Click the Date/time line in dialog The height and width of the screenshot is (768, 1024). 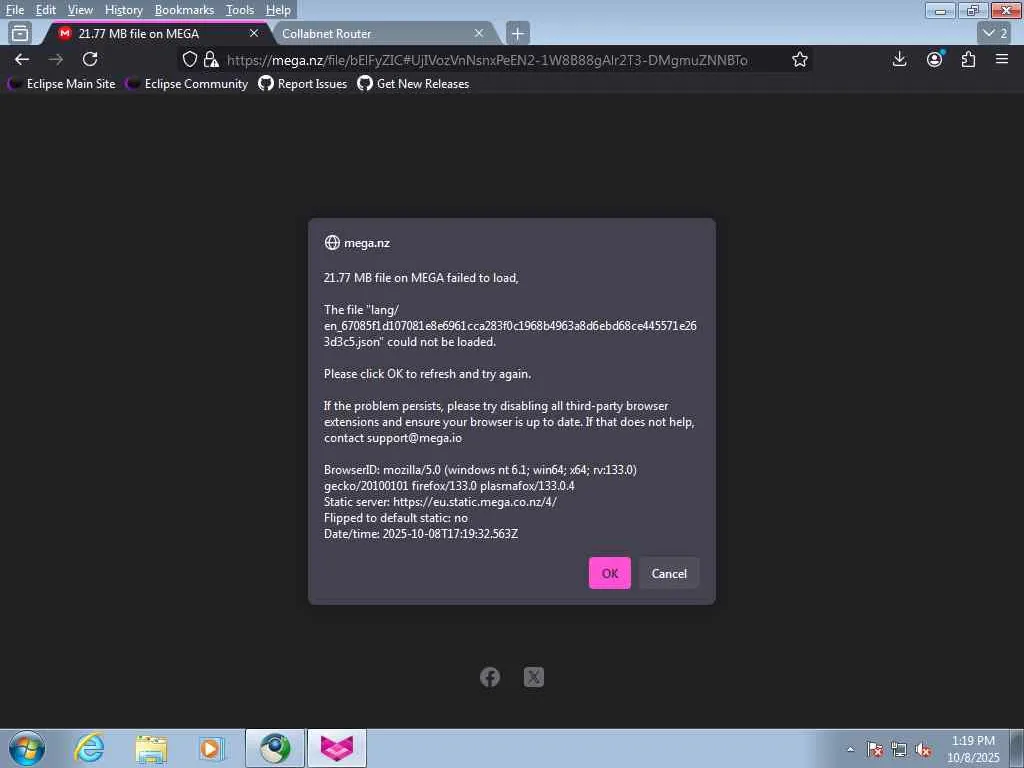(x=421, y=534)
